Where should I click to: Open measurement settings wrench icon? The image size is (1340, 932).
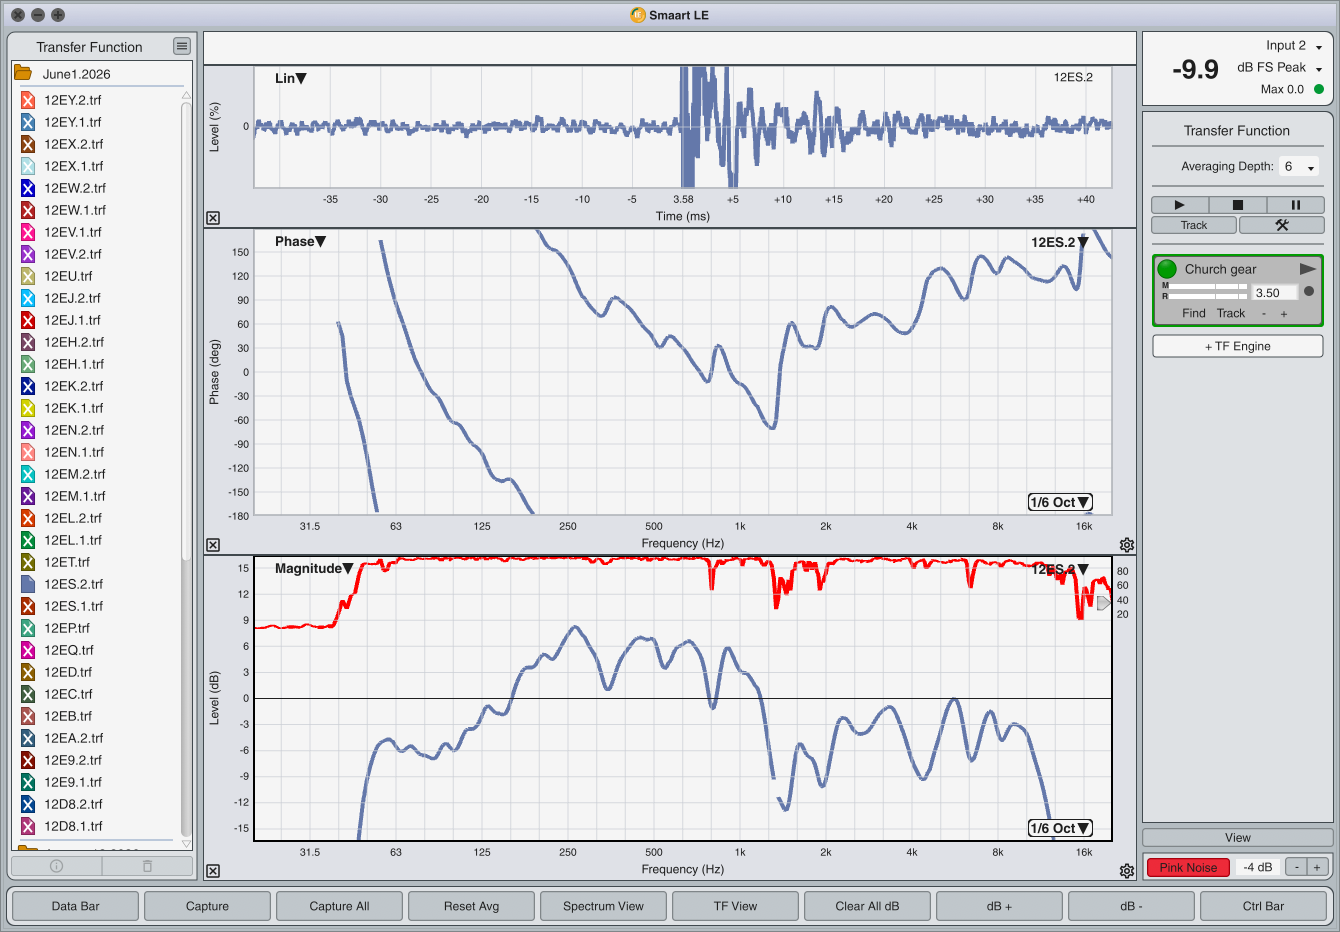pyautogui.click(x=1281, y=225)
